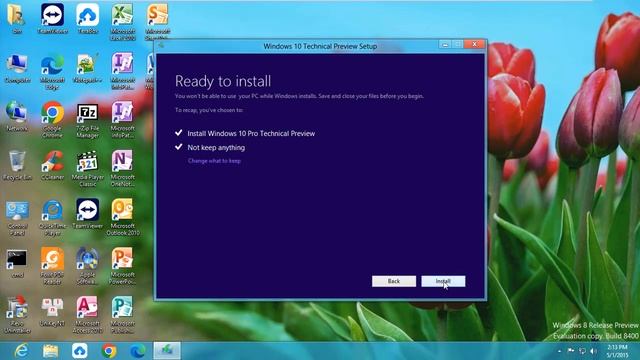
Task: Open the TeraBox desktop shortcut
Action: pyautogui.click(x=87, y=19)
